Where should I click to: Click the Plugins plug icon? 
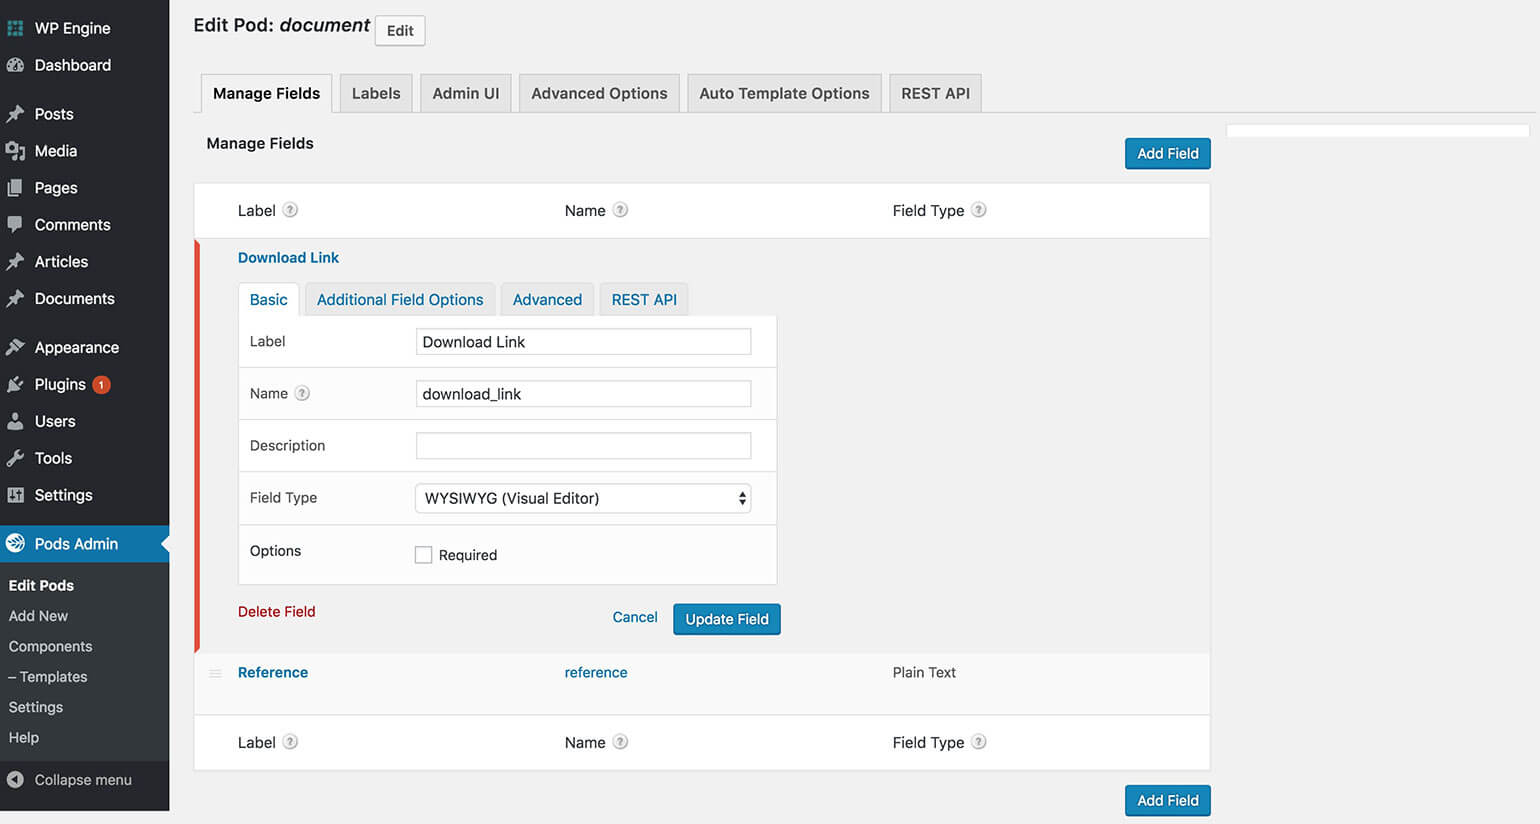coord(15,385)
